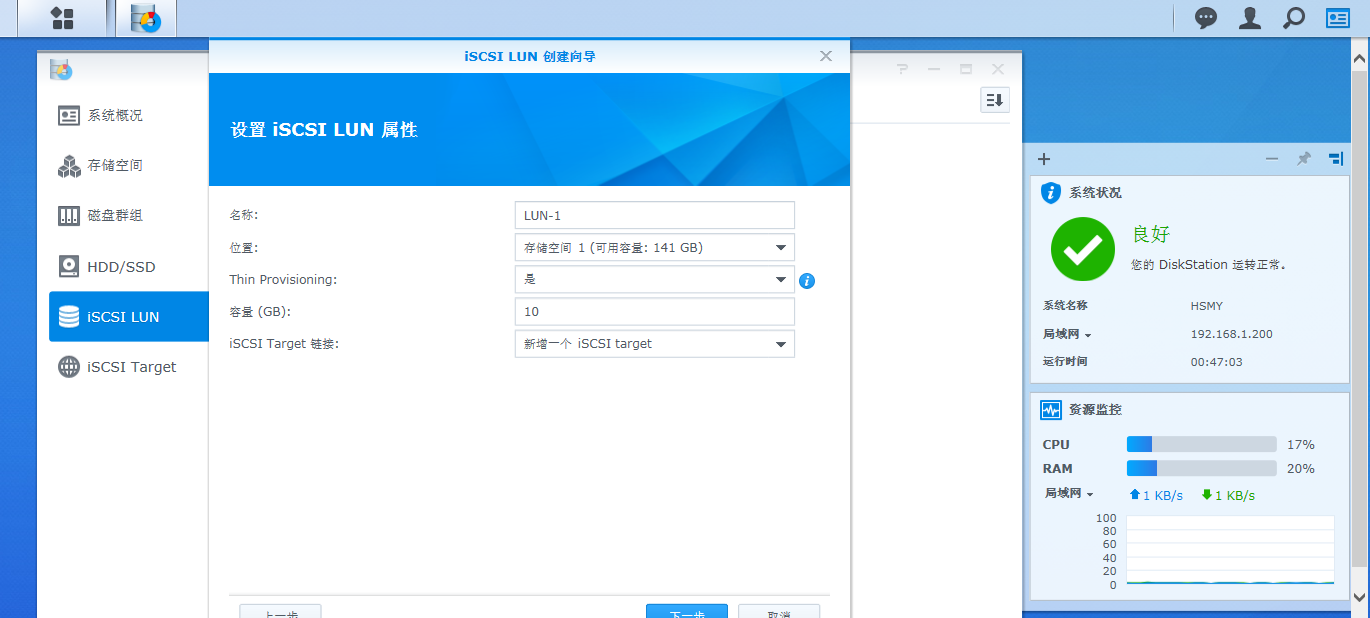Select 存储空间 in the sidebar
Screen dimensions: 1370x618
(x=115, y=166)
